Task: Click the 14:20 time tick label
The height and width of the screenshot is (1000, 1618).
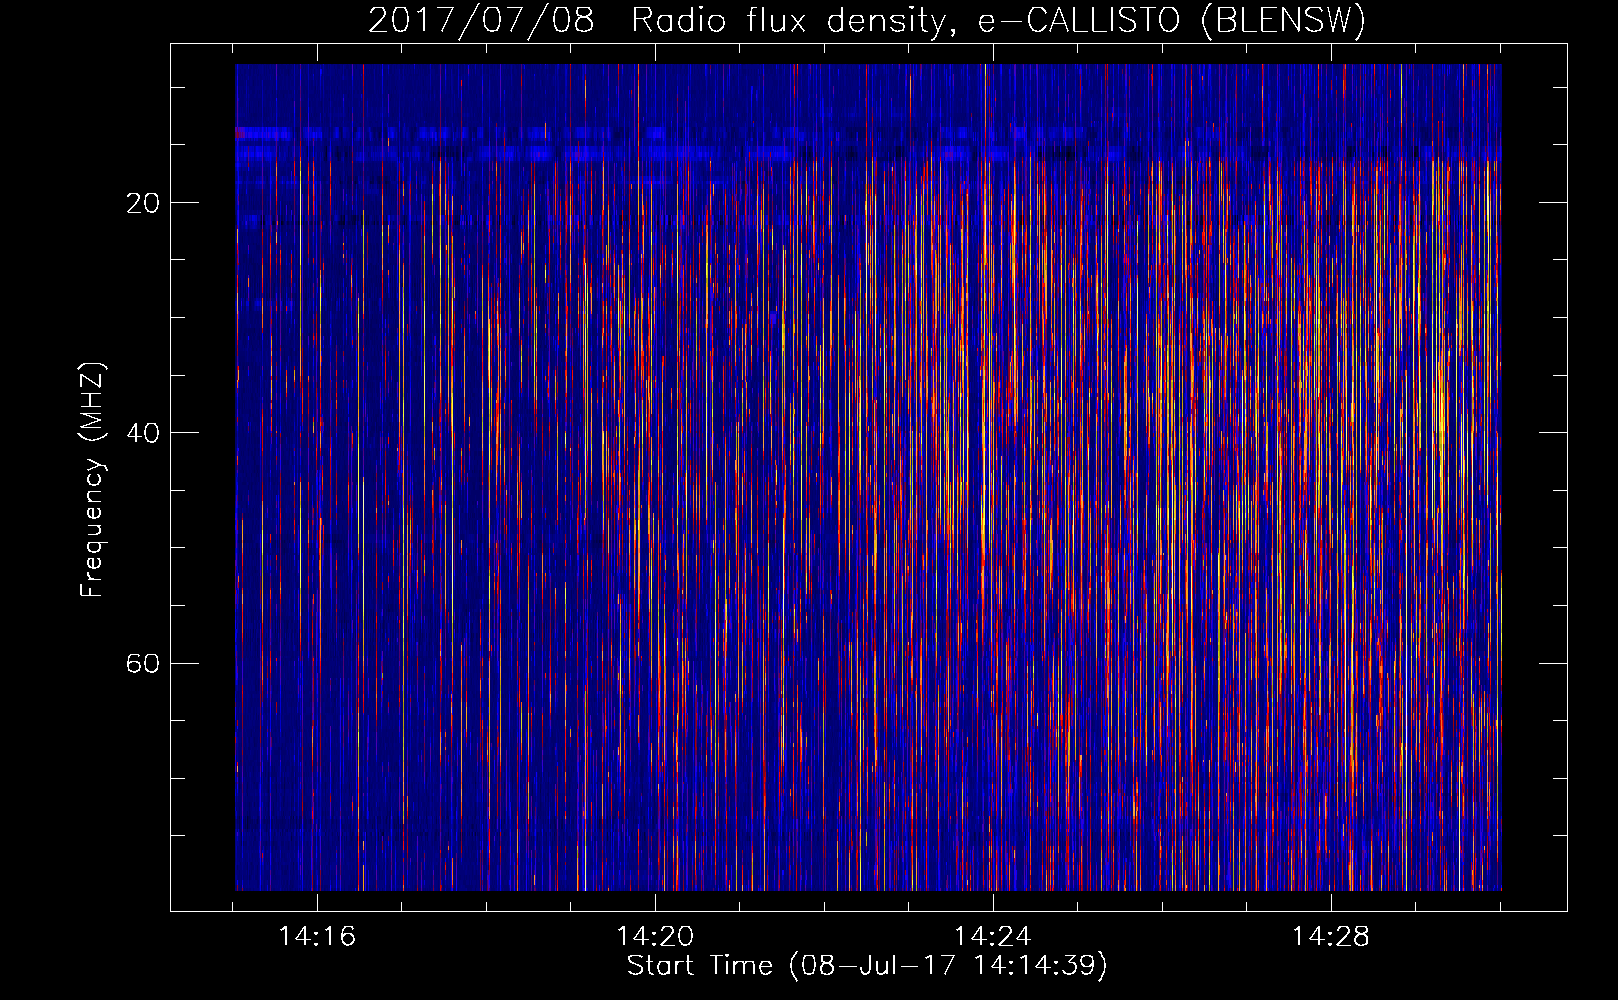Action: click(655, 937)
